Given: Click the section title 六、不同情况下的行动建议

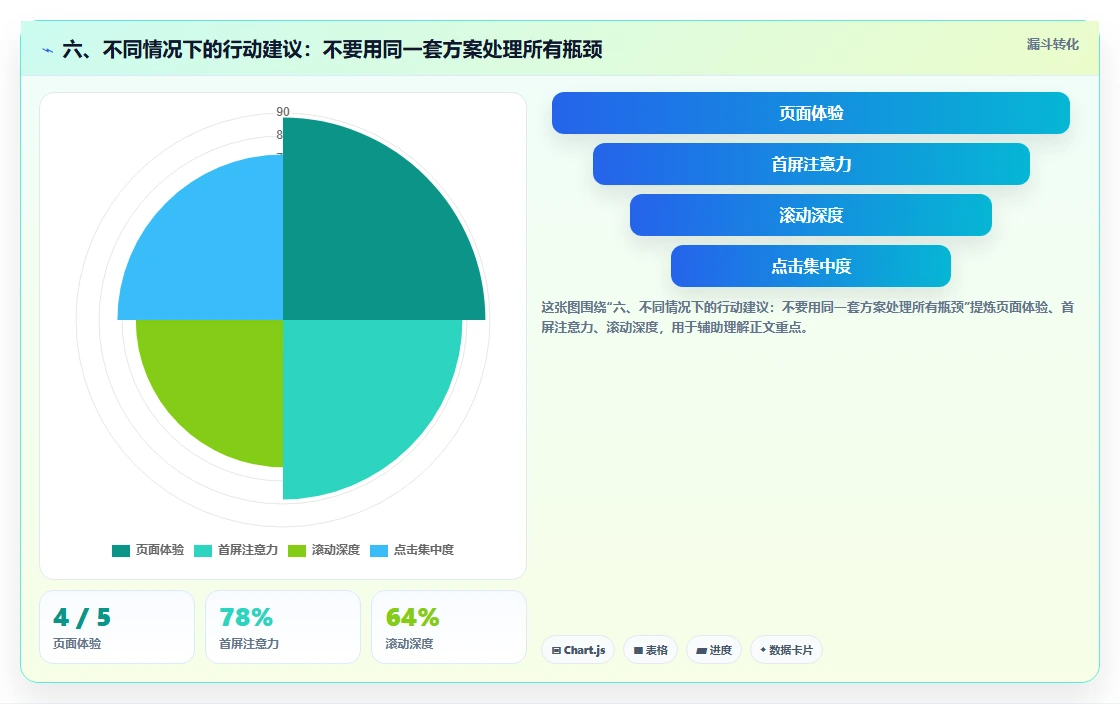Looking at the screenshot, I should click(x=332, y=49).
